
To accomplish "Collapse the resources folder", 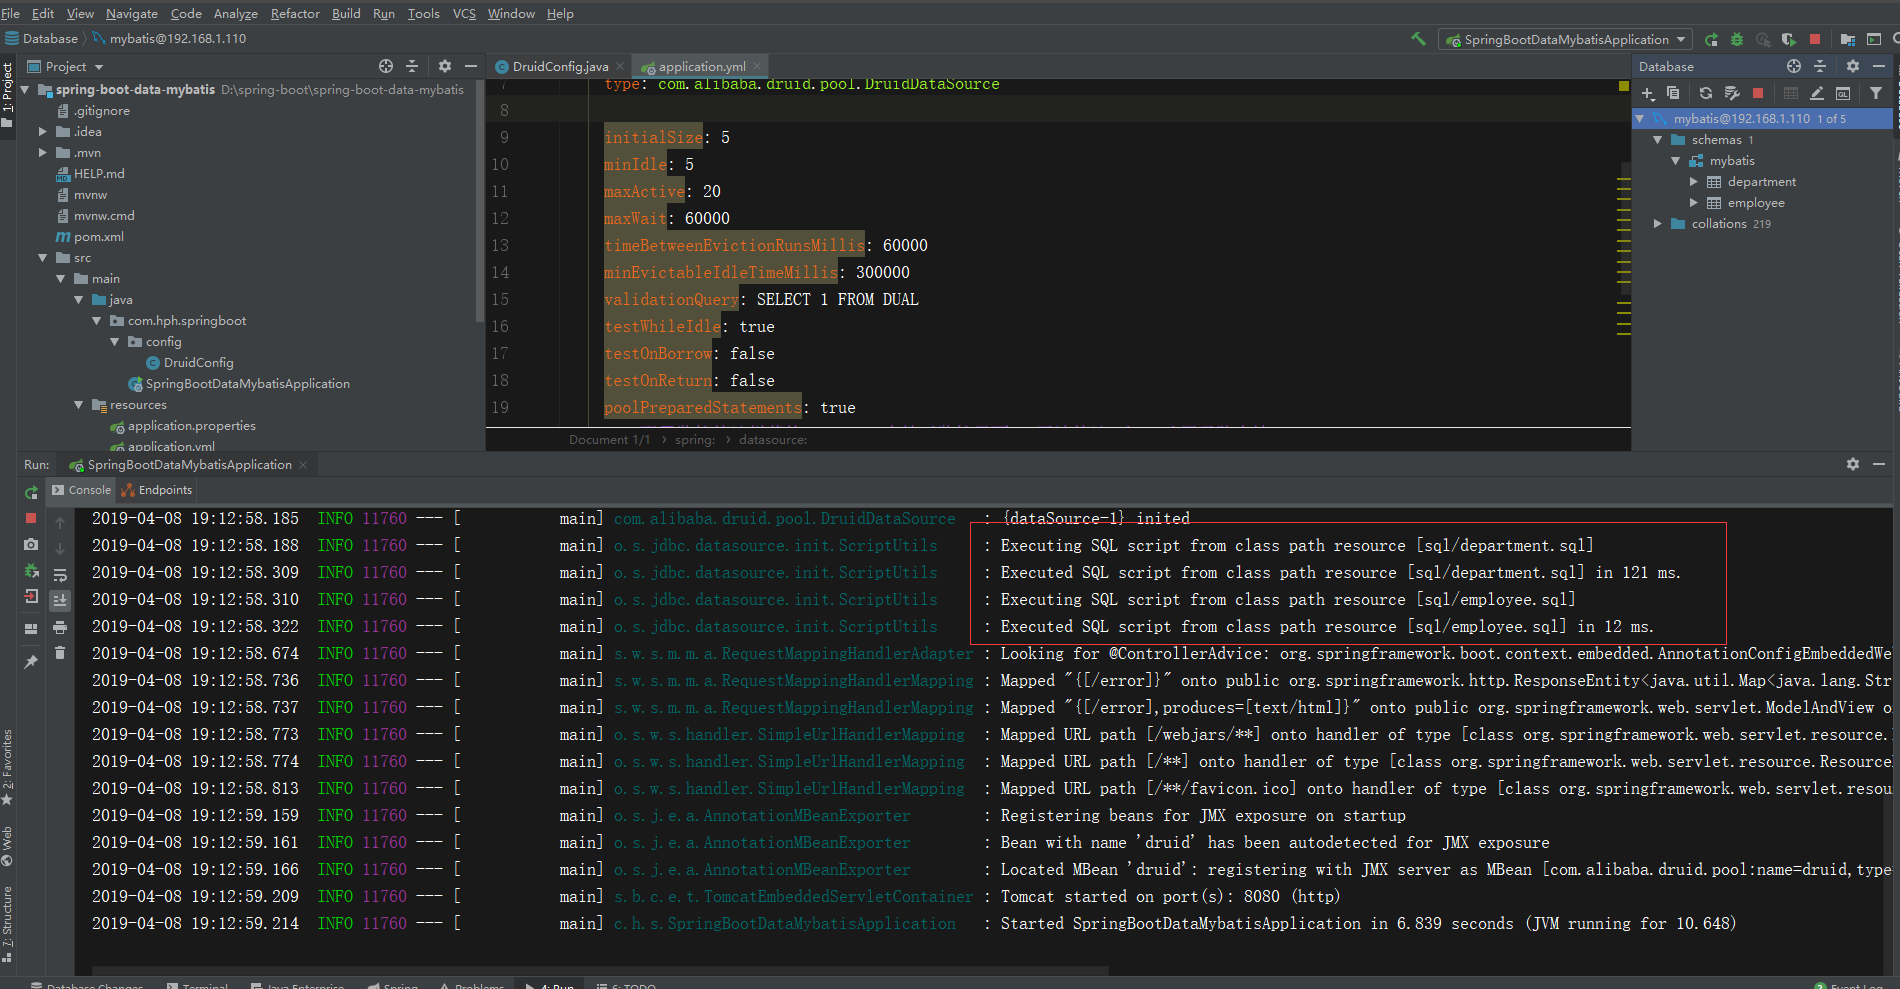I will coord(78,404).
